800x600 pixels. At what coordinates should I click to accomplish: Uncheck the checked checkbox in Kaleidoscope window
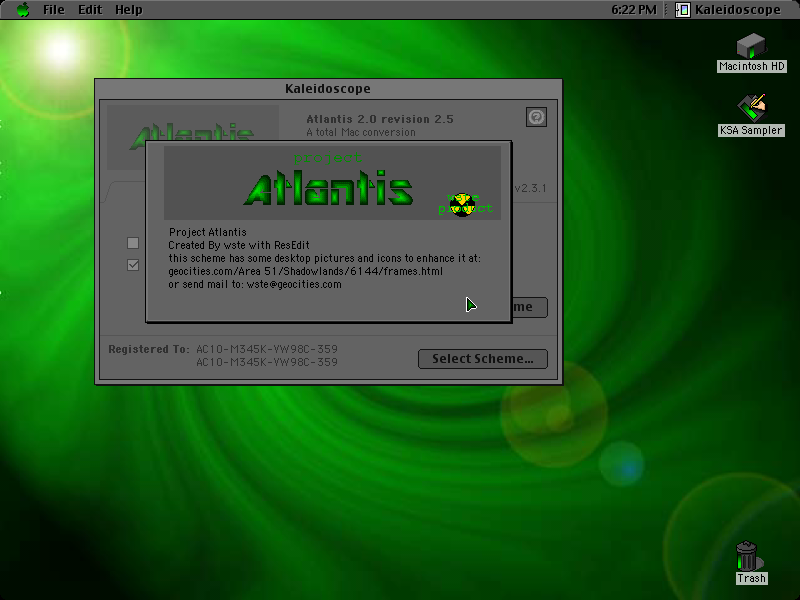(x=133, y=265)
